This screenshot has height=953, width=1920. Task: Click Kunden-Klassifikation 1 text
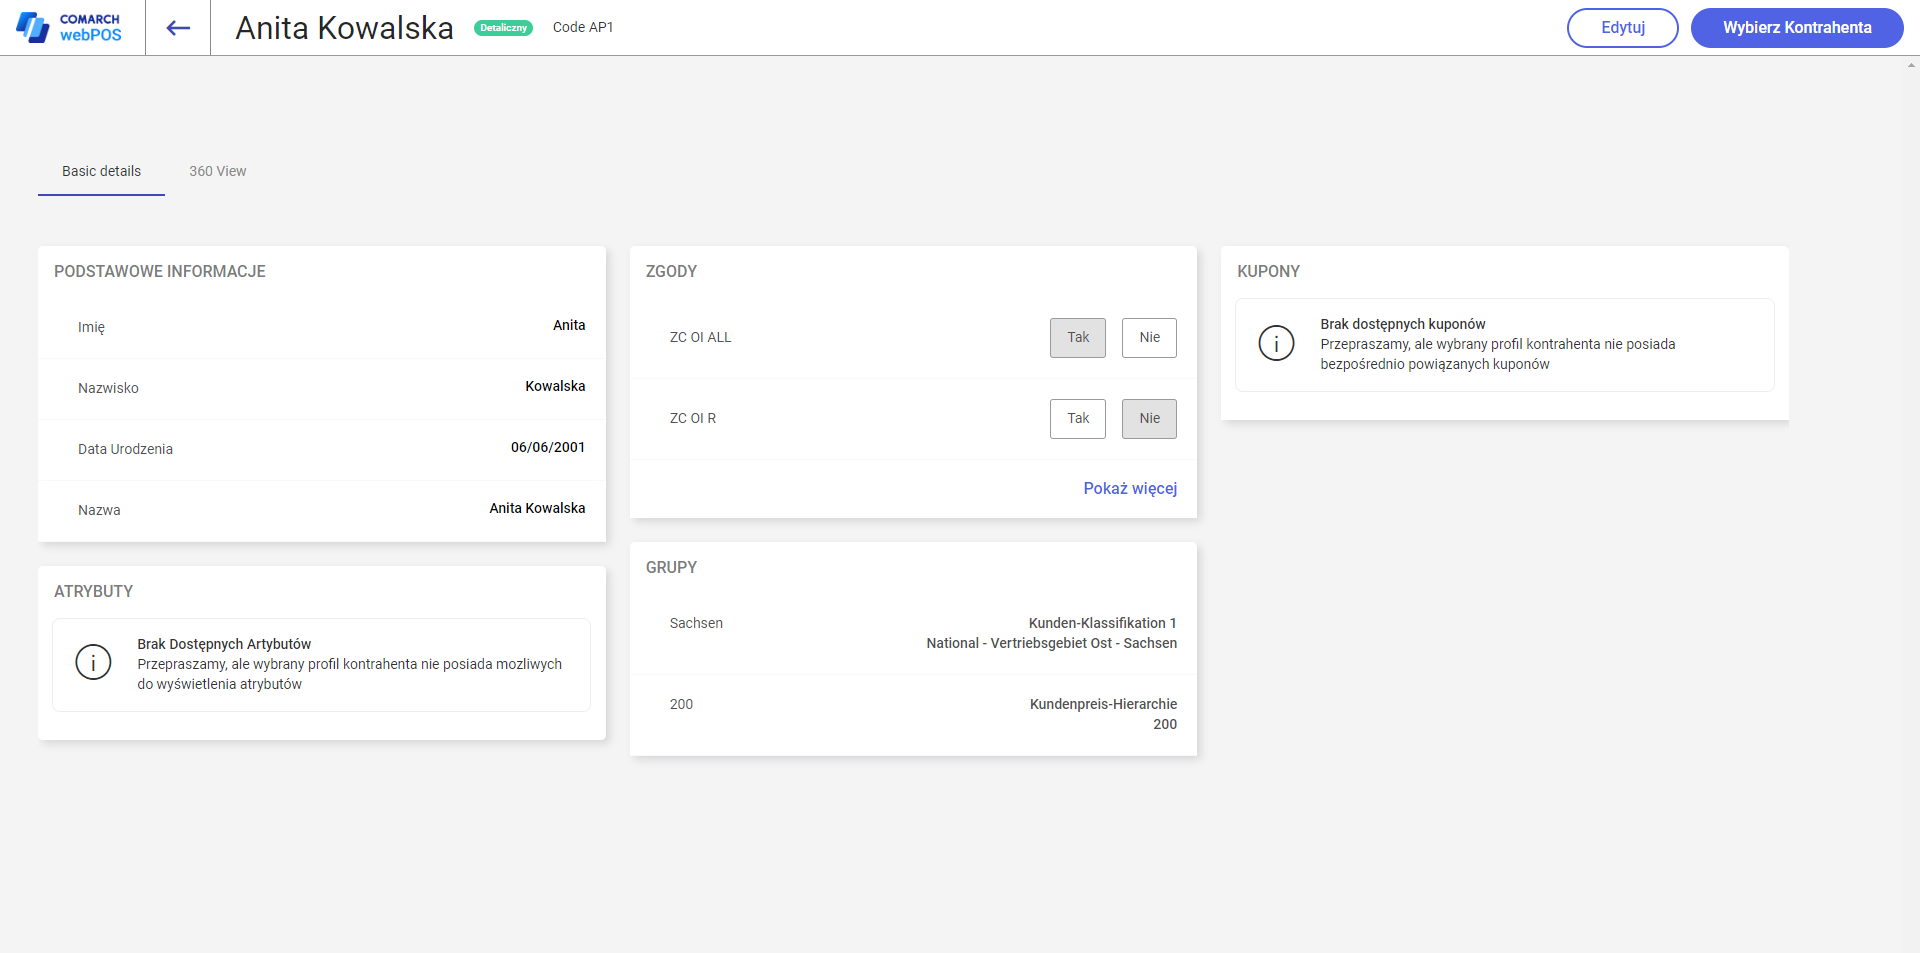pyautogui.click(x=1102, y=623)
